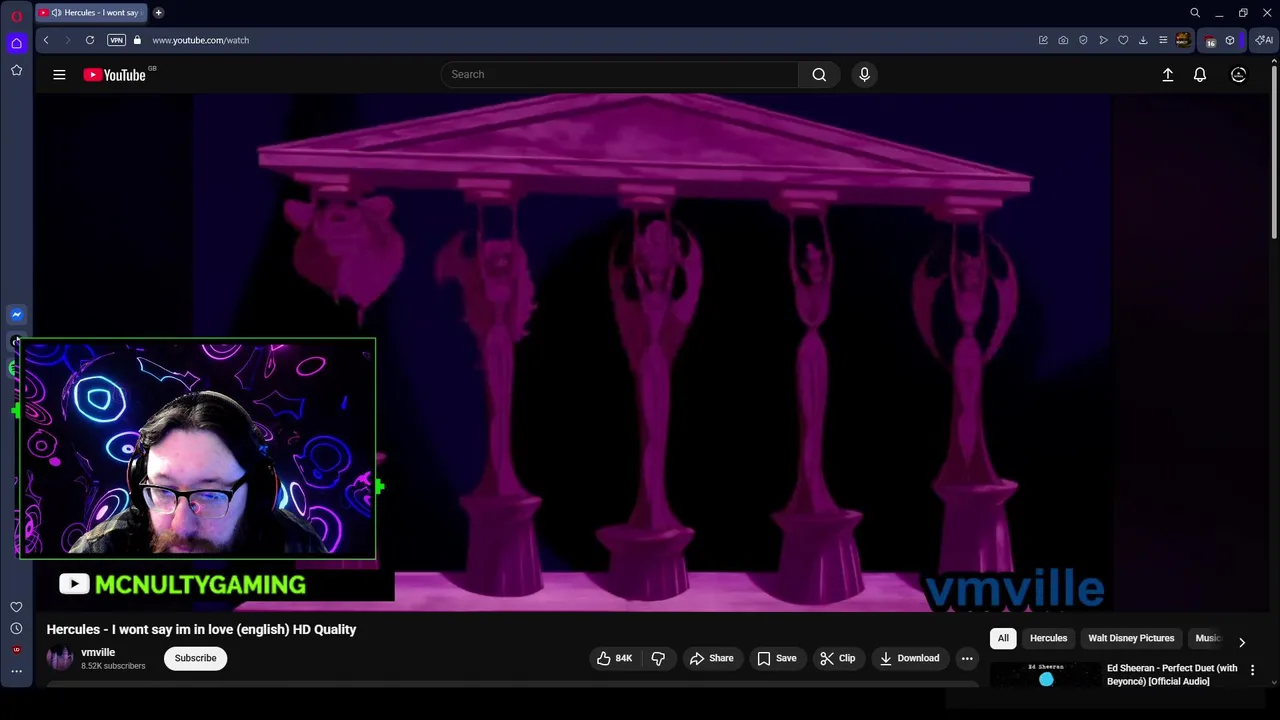This screenshot has height=720, width=1280.
Task: Open the Opera home speed dial icon
Action: (x=16, y=43)
